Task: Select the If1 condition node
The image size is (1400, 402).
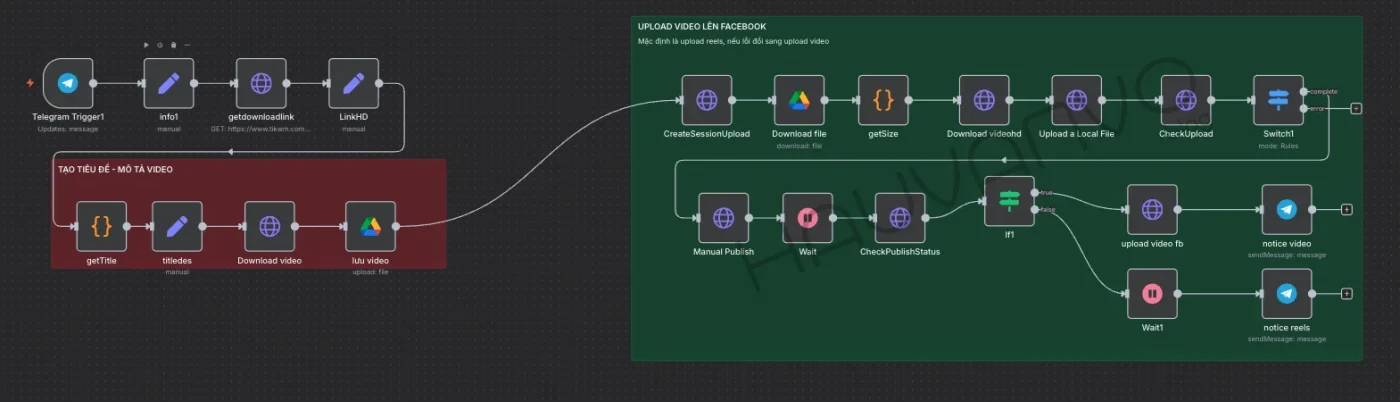Action: tap(1010, 201)
